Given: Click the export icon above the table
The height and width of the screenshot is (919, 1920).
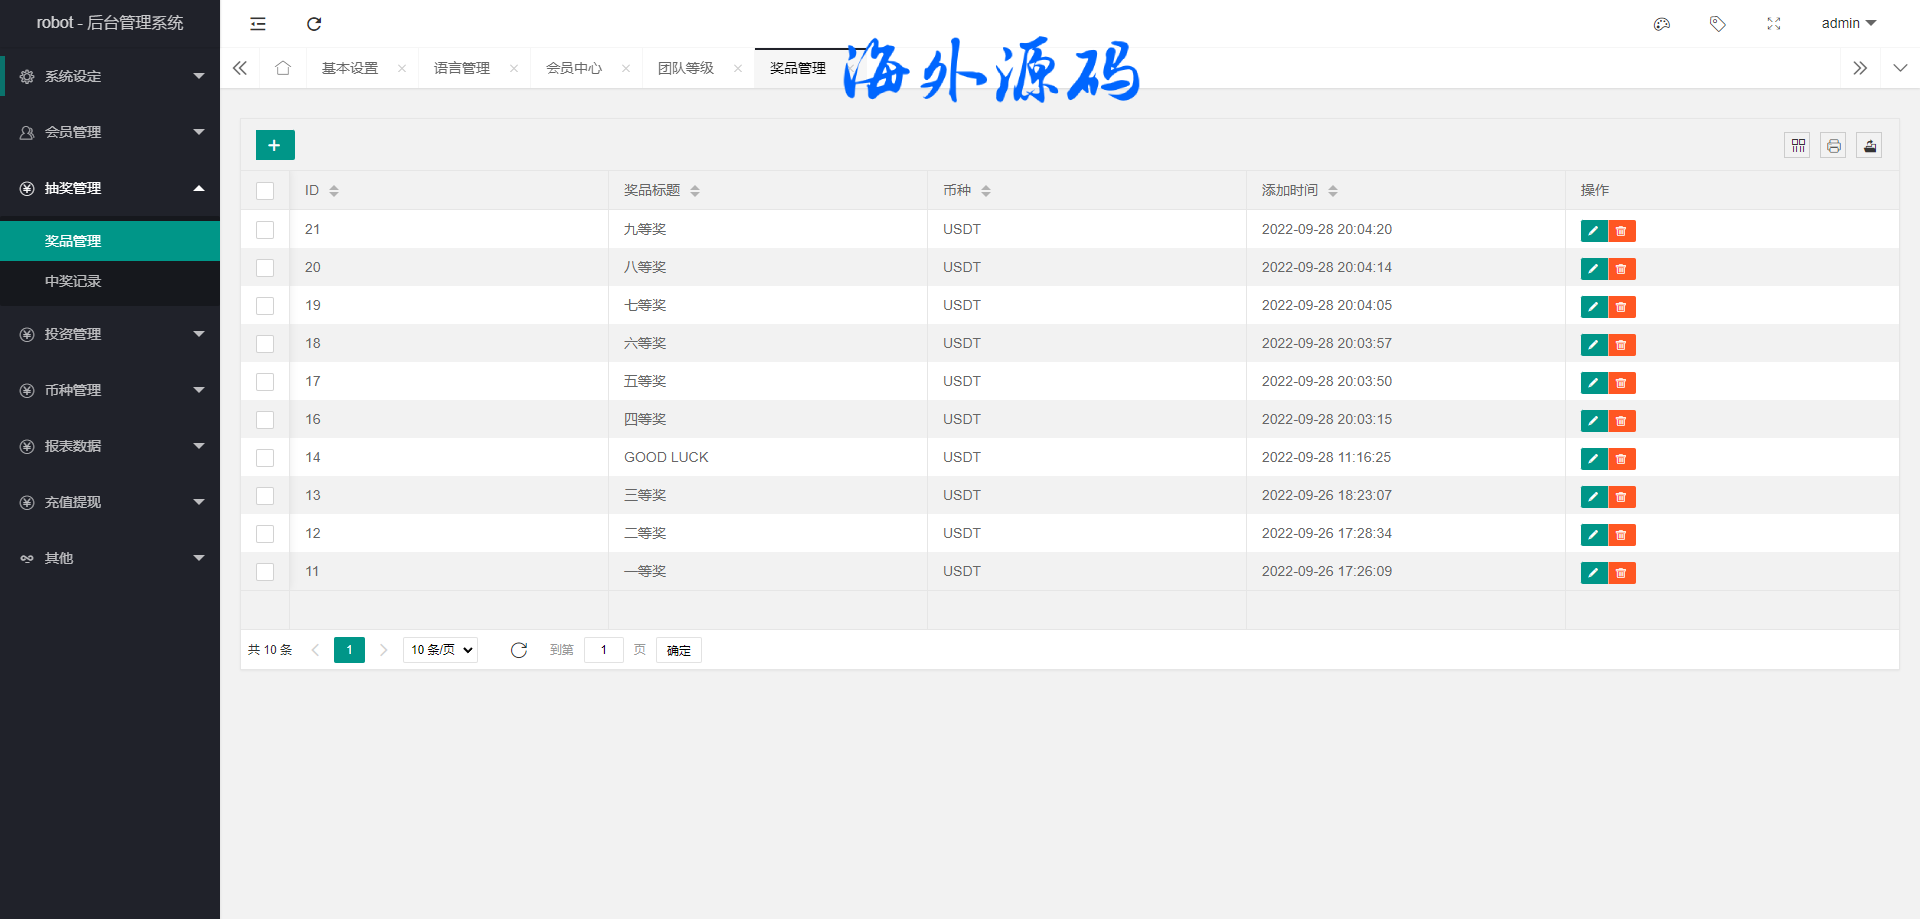Looking at the screenshot, I should [x=1869, y=146].
